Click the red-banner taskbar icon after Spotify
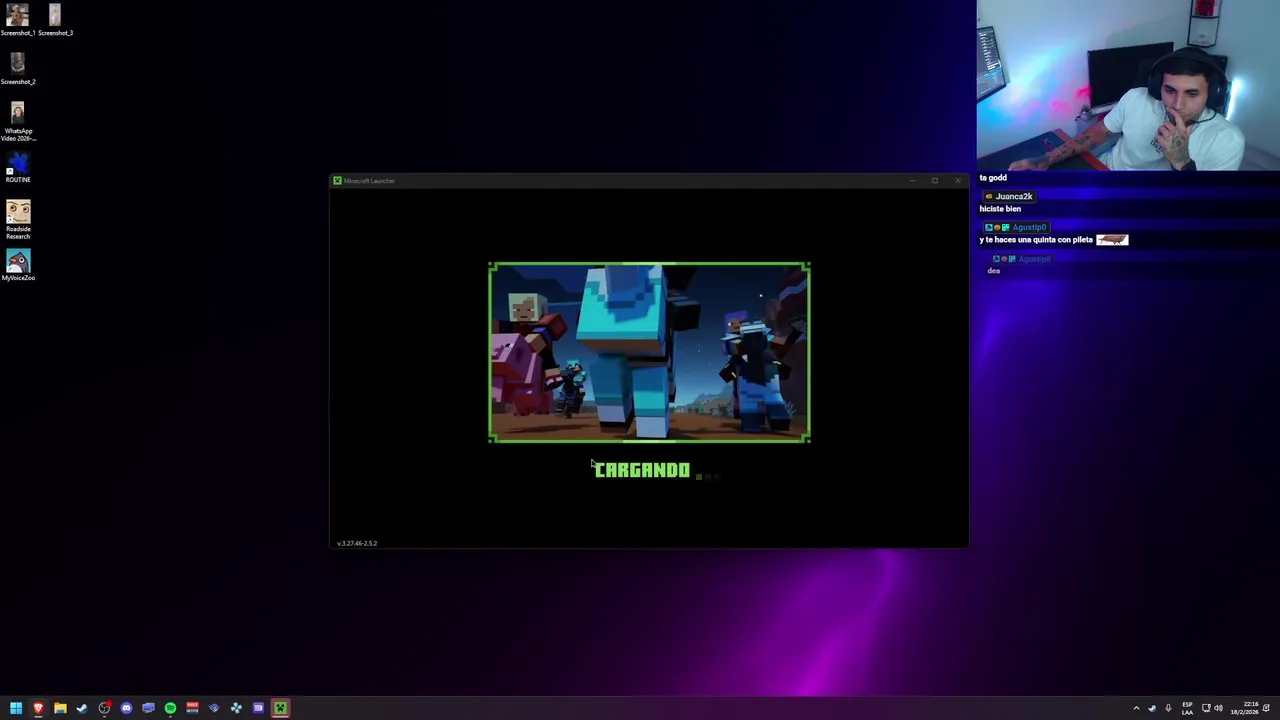1280x720 pixels. click(192, 708)
